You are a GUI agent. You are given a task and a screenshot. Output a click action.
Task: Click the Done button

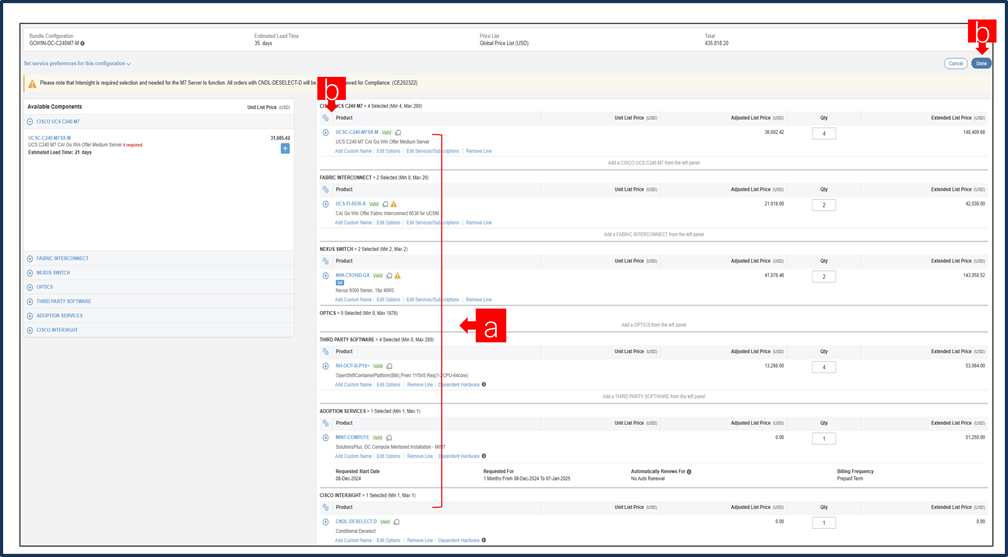[x=981, y=64]
